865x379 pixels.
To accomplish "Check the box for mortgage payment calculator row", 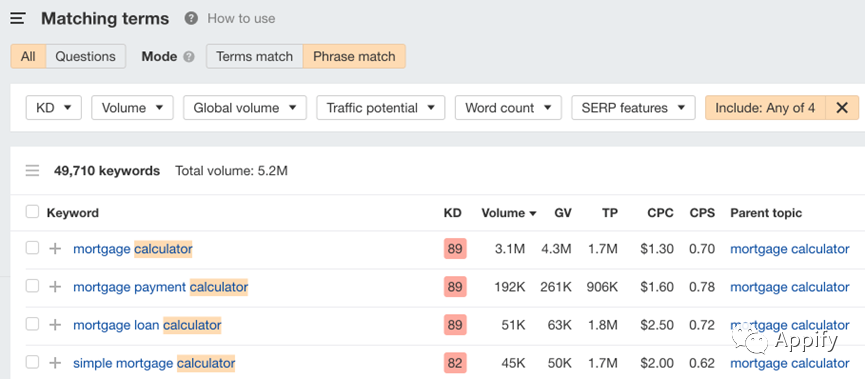I will [33, 286].
